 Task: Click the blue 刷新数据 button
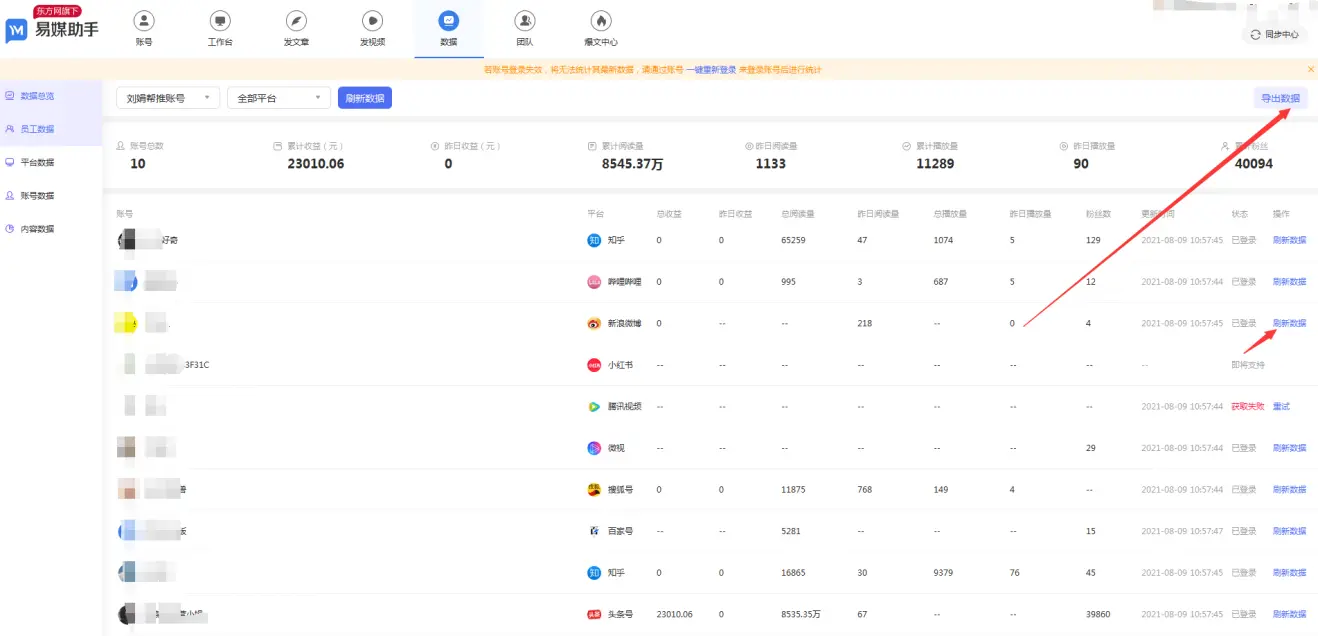(365, 98)
